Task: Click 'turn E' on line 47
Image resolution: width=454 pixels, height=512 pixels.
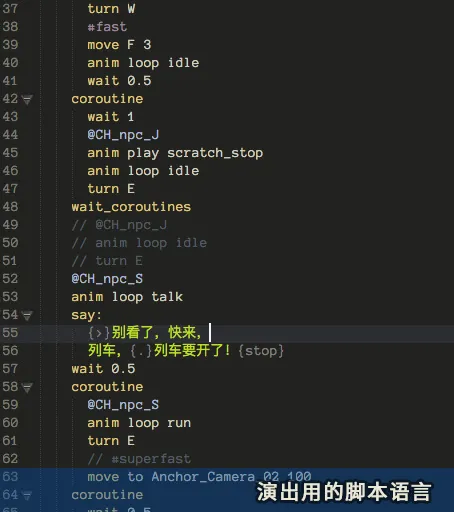Action: click(111, 189)
